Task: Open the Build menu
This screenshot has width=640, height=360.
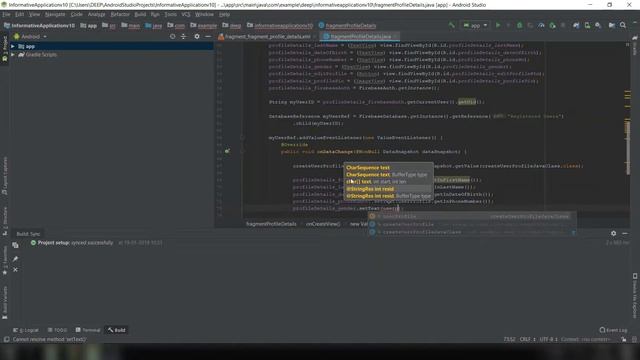Action: [x=140, y=14]
